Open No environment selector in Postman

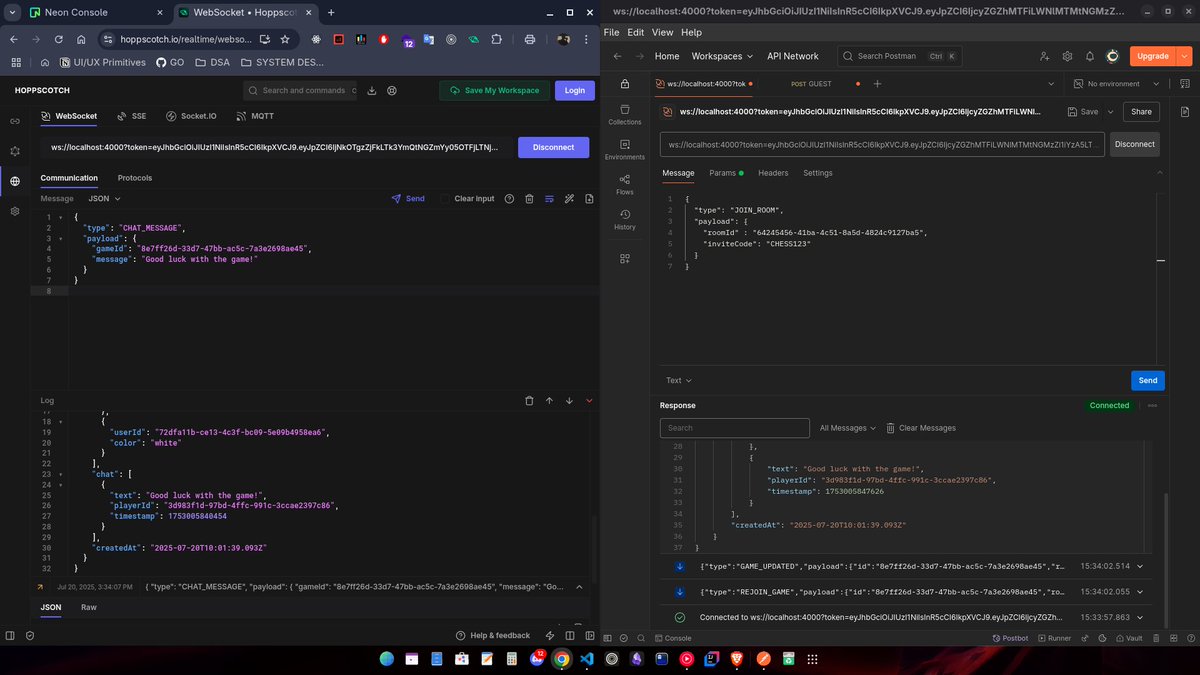pyautogui.click(x=1117, y=84)
